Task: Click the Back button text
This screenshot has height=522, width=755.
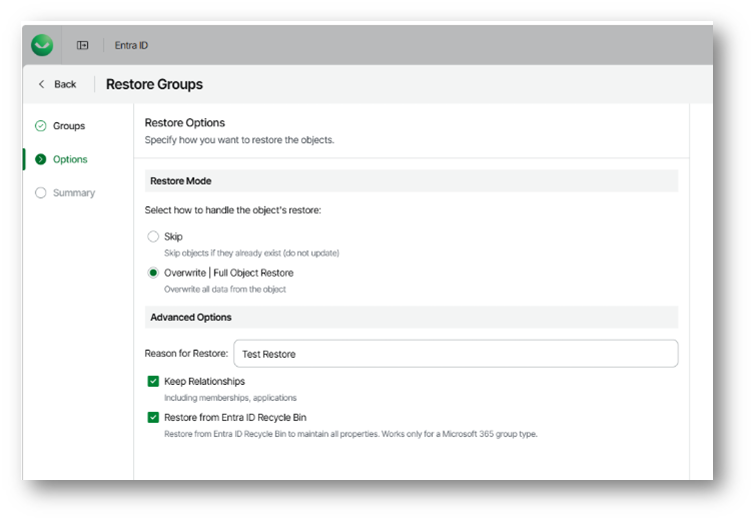Action: pyautogui.click(x=65, y=84)
